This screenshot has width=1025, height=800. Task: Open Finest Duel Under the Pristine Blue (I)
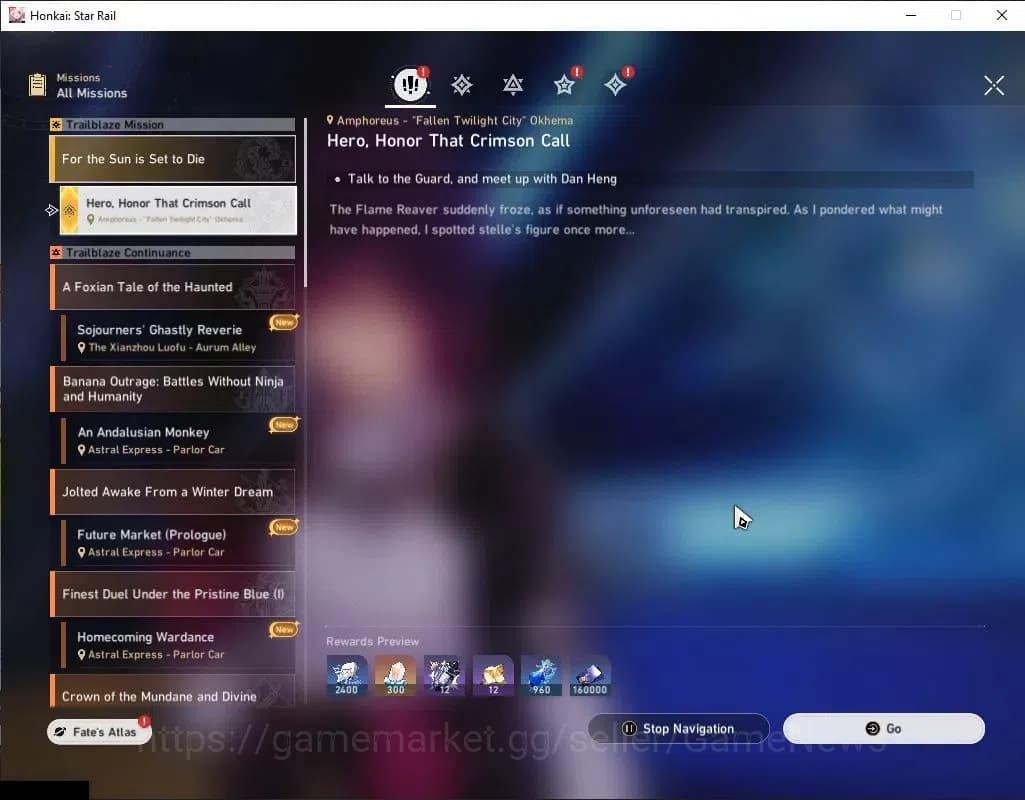(173, 594)
